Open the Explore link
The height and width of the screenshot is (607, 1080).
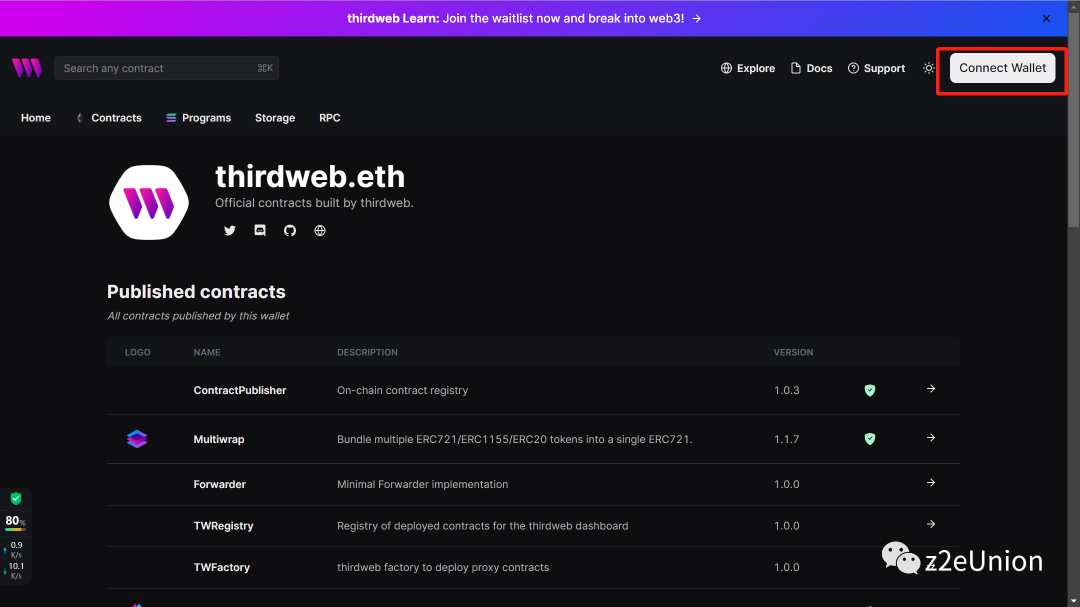tap(747, 68)
